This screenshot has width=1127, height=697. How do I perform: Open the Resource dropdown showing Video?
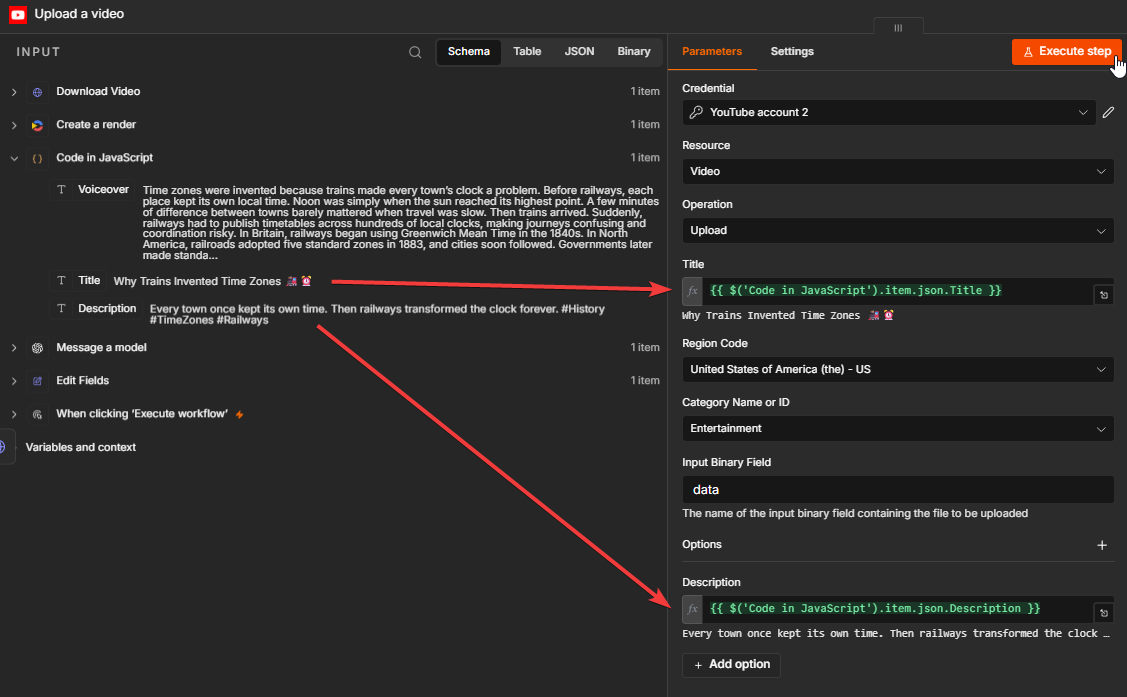(x=898, y=172)
